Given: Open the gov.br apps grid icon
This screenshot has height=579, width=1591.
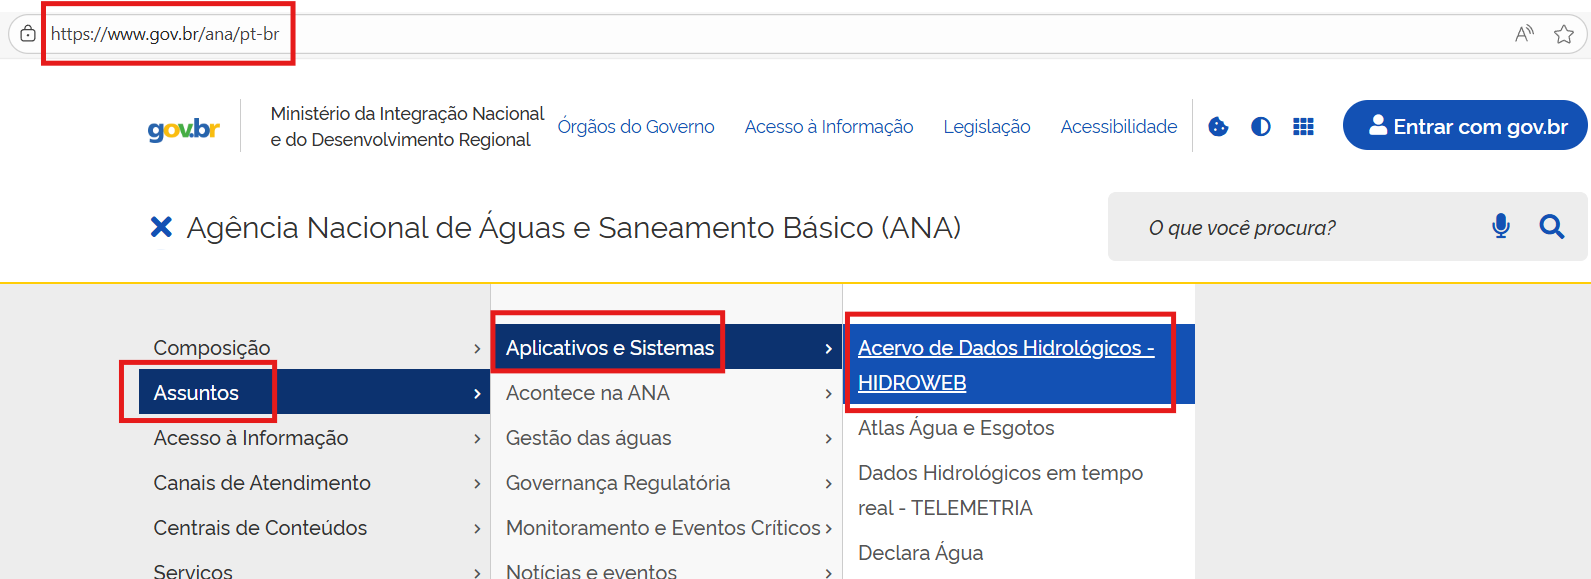Looking at the screenshot, I should click(x=1303, y=127).
